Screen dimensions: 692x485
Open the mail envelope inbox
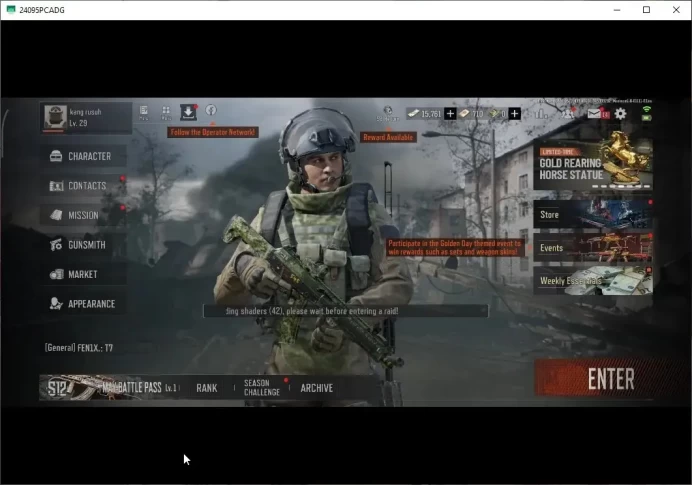point(594,114)
